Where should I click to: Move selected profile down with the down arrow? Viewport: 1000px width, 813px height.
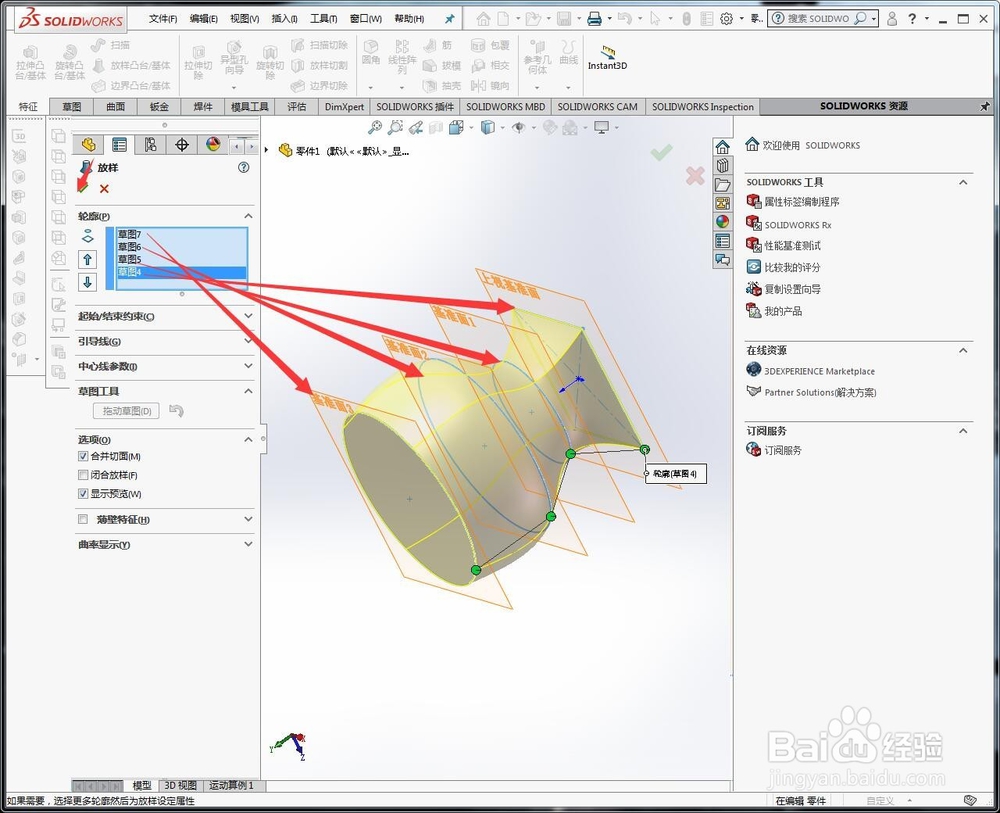coord(87,282)
